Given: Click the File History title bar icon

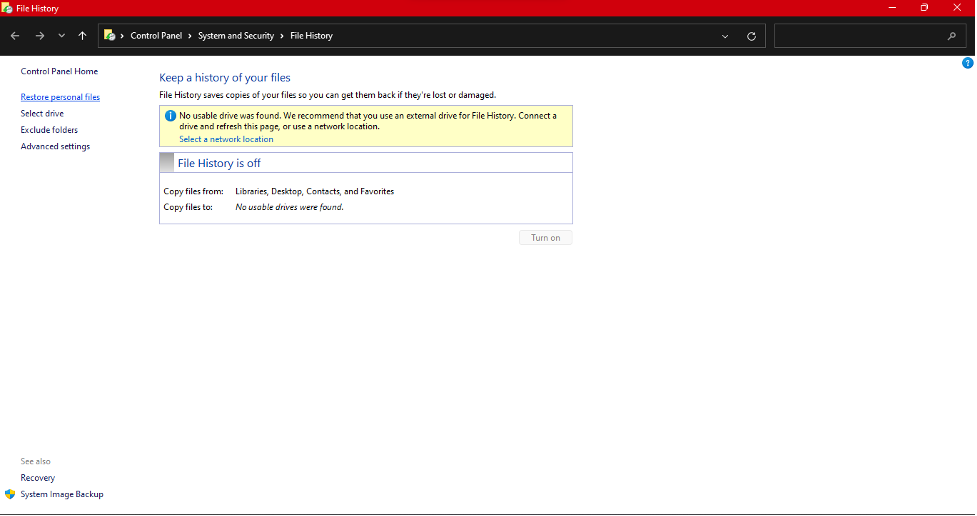Looking at the screenshot, I should tap(7, 8).
